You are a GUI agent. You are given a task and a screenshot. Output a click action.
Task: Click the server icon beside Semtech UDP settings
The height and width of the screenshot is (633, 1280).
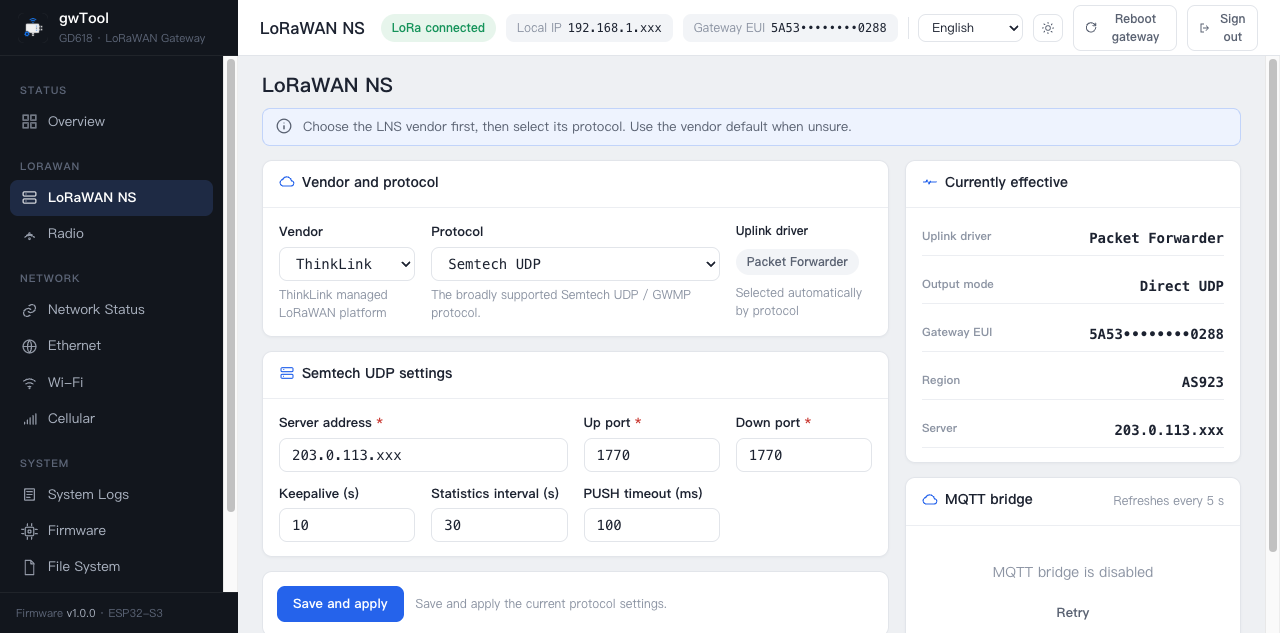pyautogui.click(x=287, y=373)
